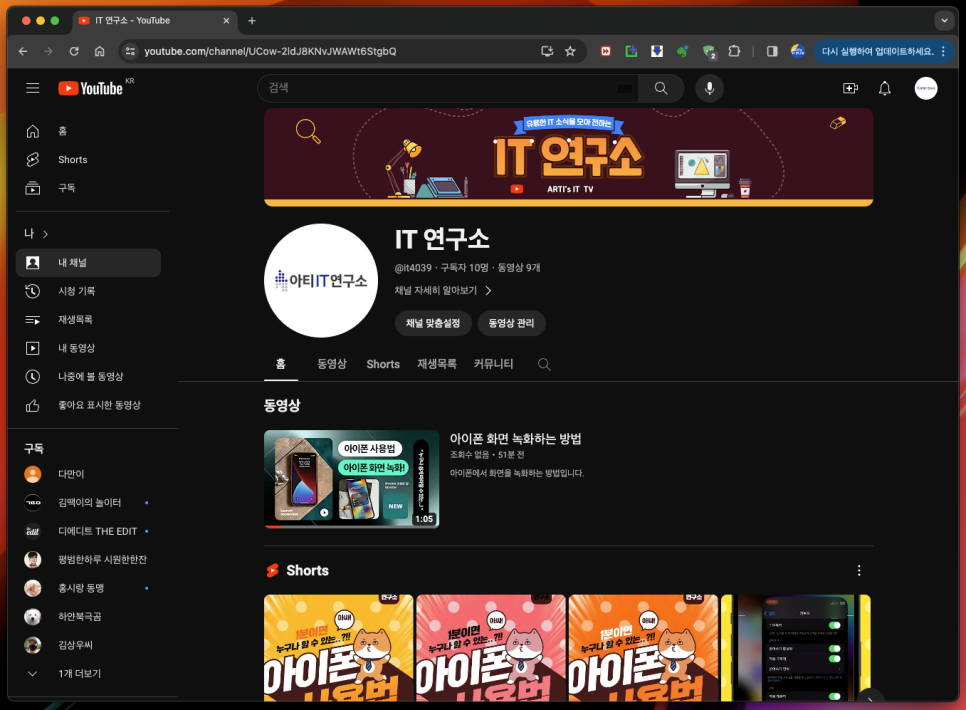Open 나중에 볼 동영상 list

(88, 377)
